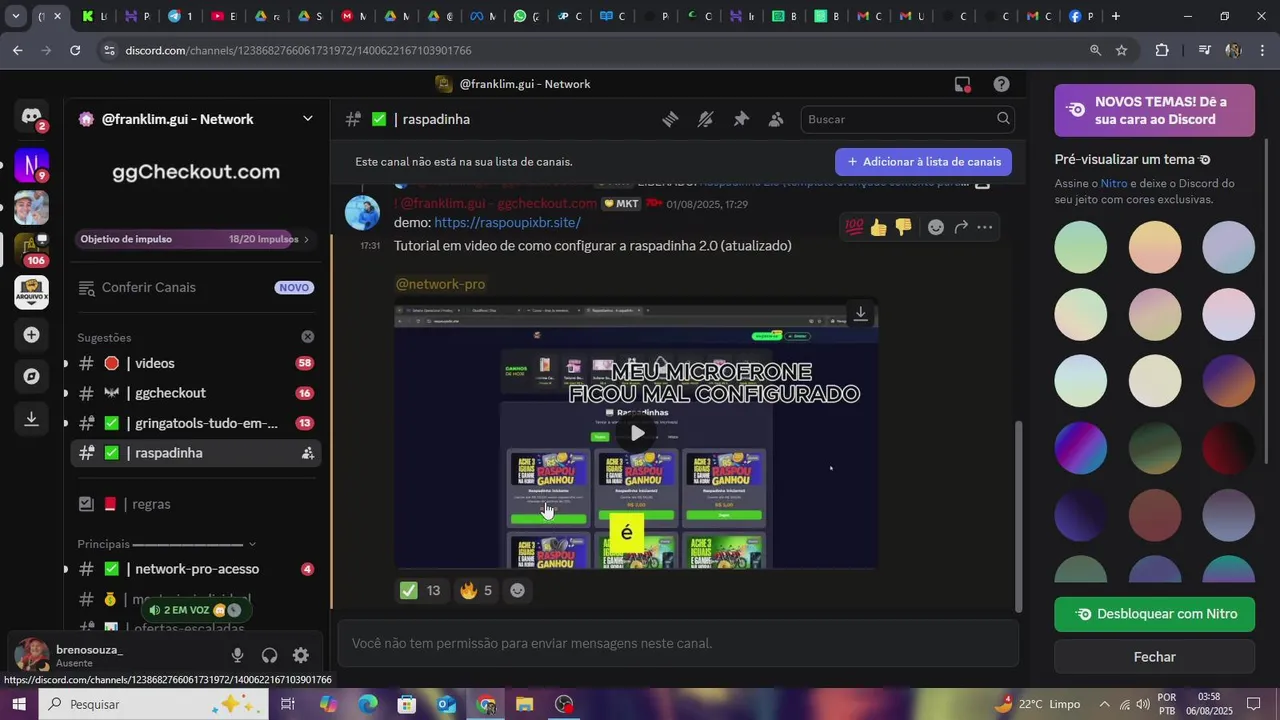Add a server with the plus icon
The image size is (1280, 720).
click(32, 335)
